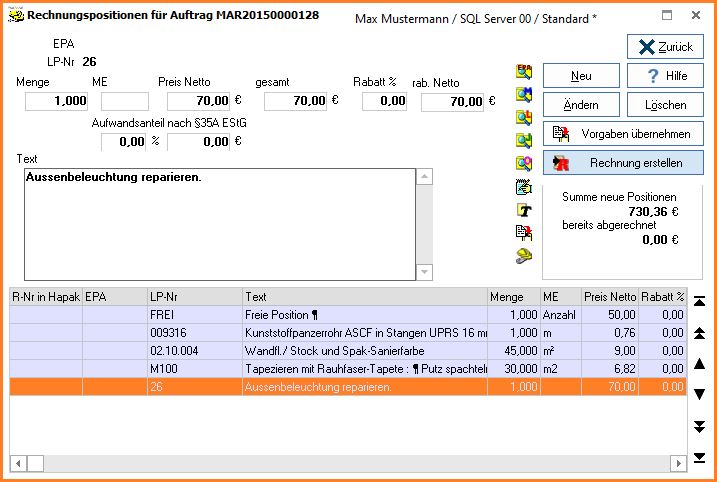The height and width of the screenshot is (482, 717).
Task: Click the LP-Nr column header
Action: coord(194,297)
